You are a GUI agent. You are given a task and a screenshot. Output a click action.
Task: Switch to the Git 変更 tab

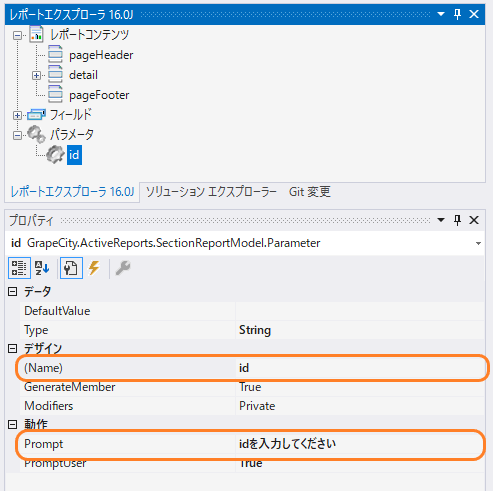point(310,192)
